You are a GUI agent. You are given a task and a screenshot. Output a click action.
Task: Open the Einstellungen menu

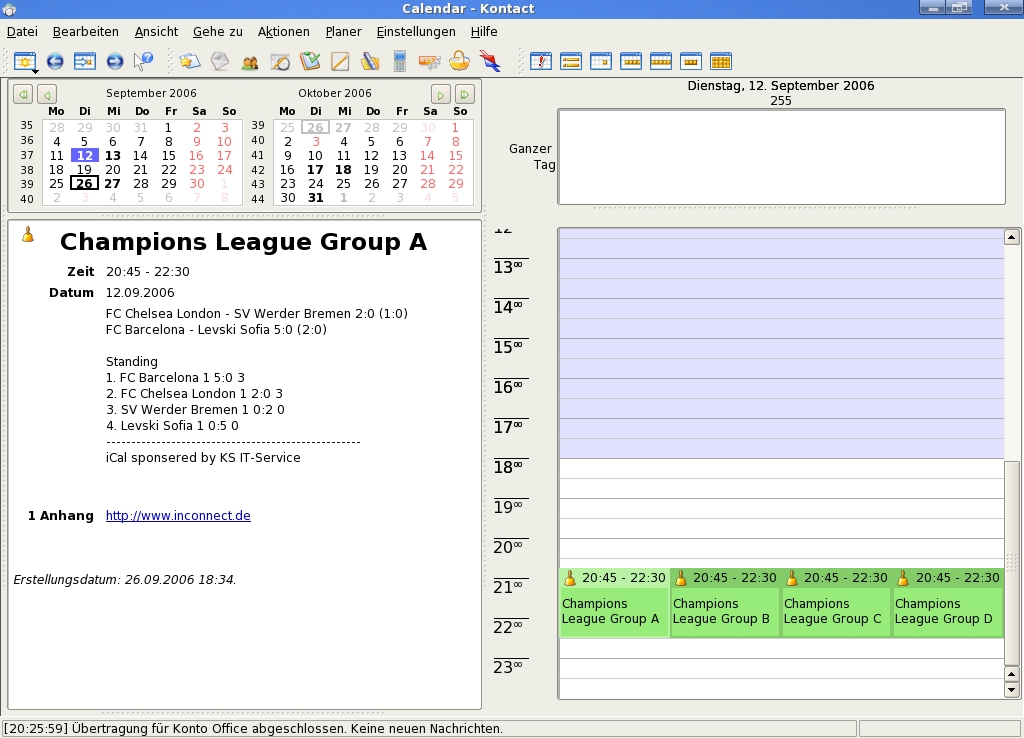pos(416,31)
